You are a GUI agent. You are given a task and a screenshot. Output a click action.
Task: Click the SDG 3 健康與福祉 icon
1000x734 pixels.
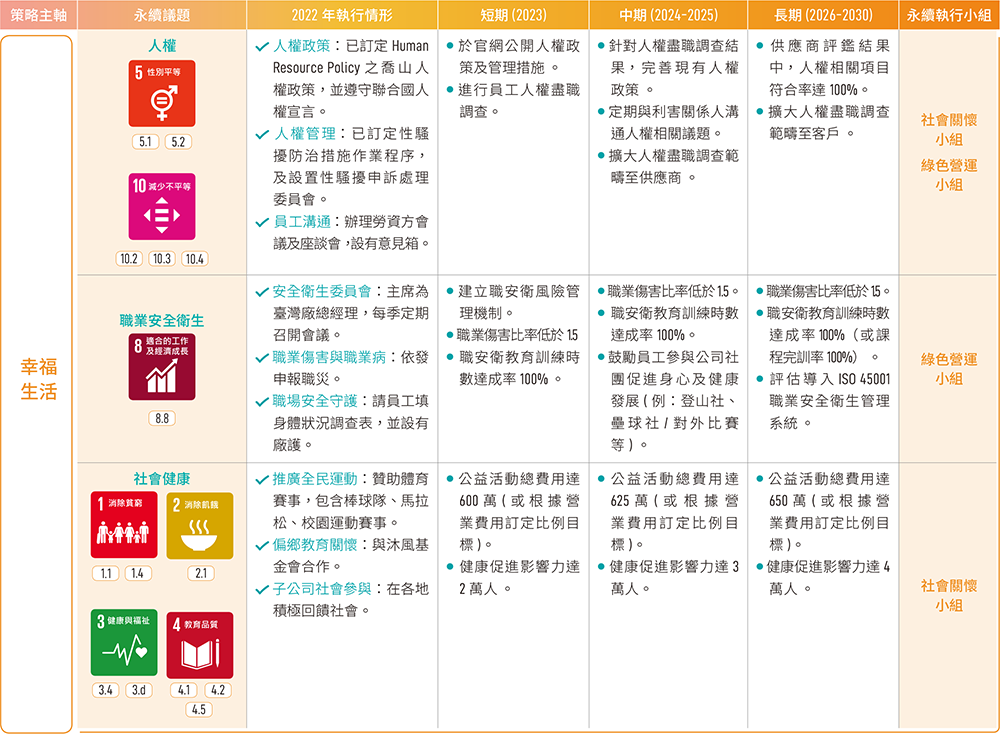pos(124,644)
